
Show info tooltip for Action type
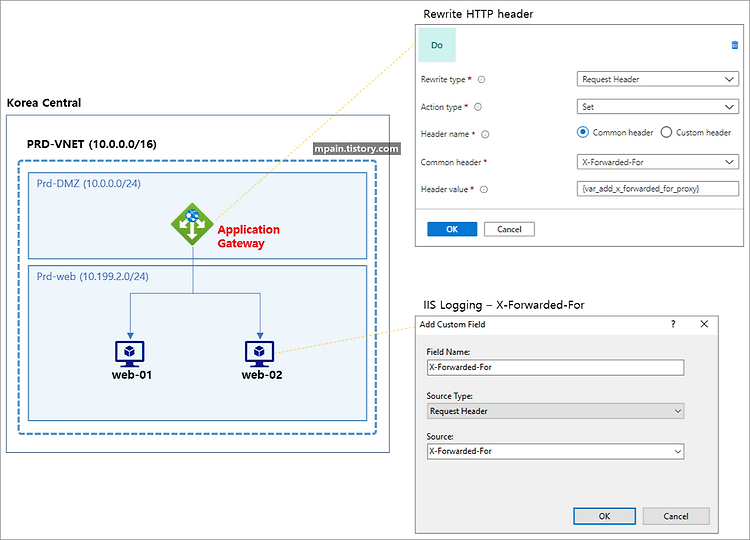[478, 107]
